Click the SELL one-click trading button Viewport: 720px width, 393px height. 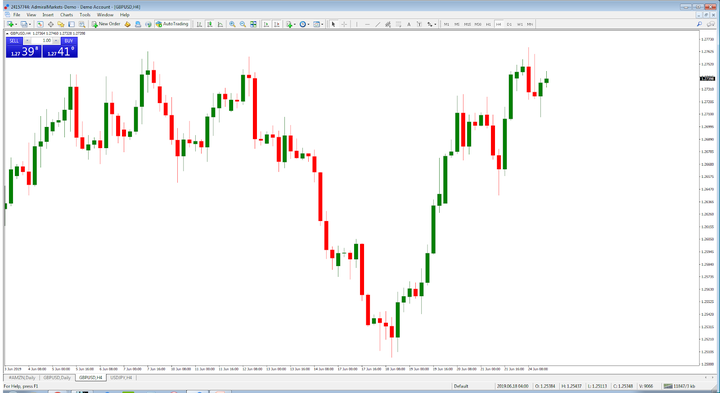tap(14, 41)
